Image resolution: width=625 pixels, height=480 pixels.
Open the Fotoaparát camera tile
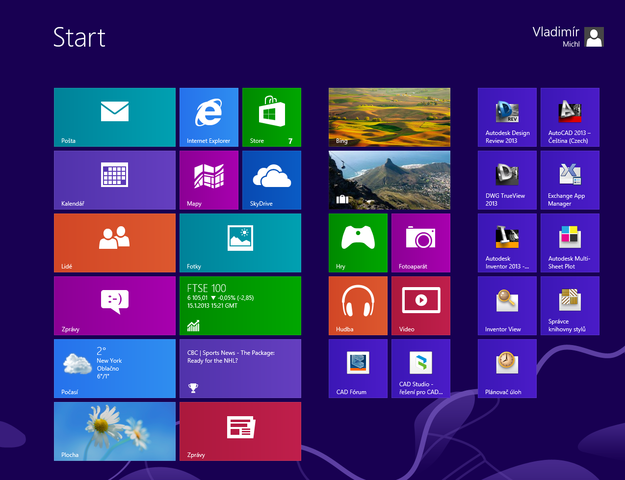421,243
